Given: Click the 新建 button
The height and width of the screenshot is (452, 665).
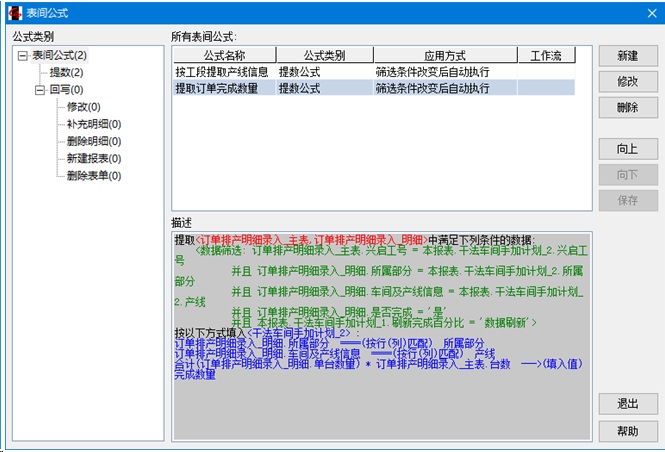Looking at the screenshot, I should point(627,55).
